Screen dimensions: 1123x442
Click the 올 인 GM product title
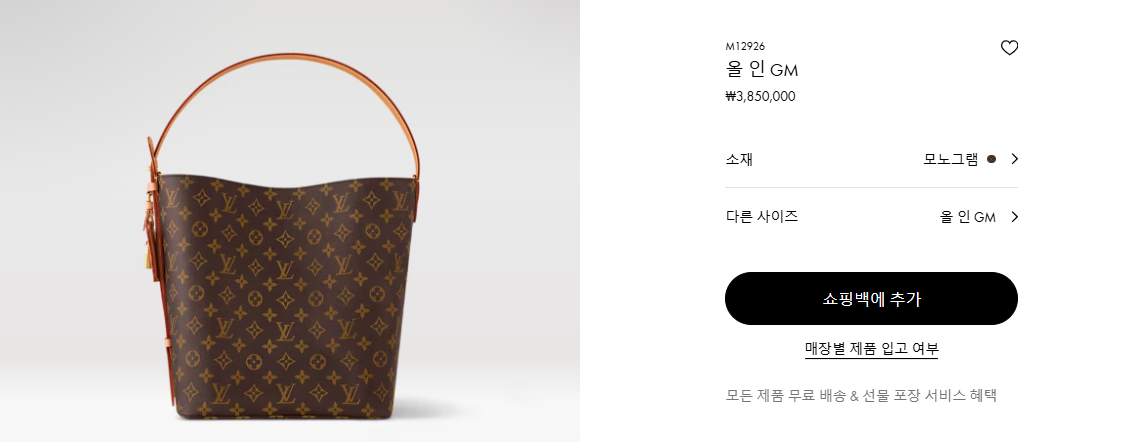coord(761,70)
